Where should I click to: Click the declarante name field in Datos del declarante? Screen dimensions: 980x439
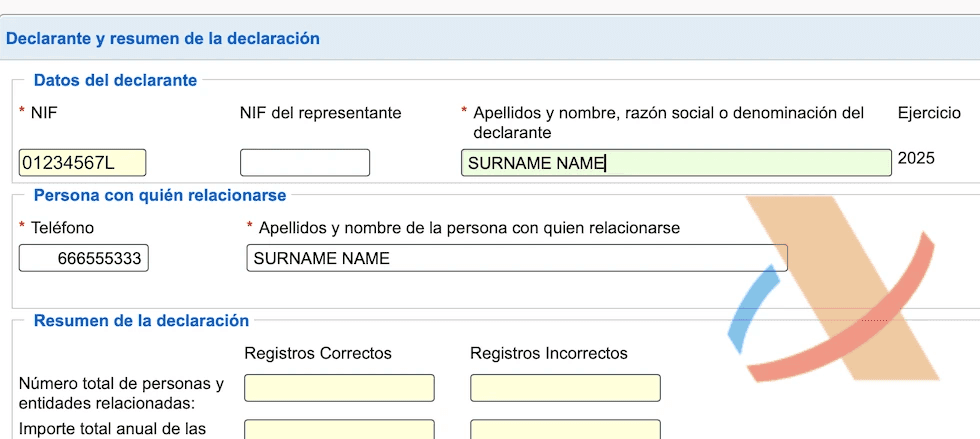[676, 163]
